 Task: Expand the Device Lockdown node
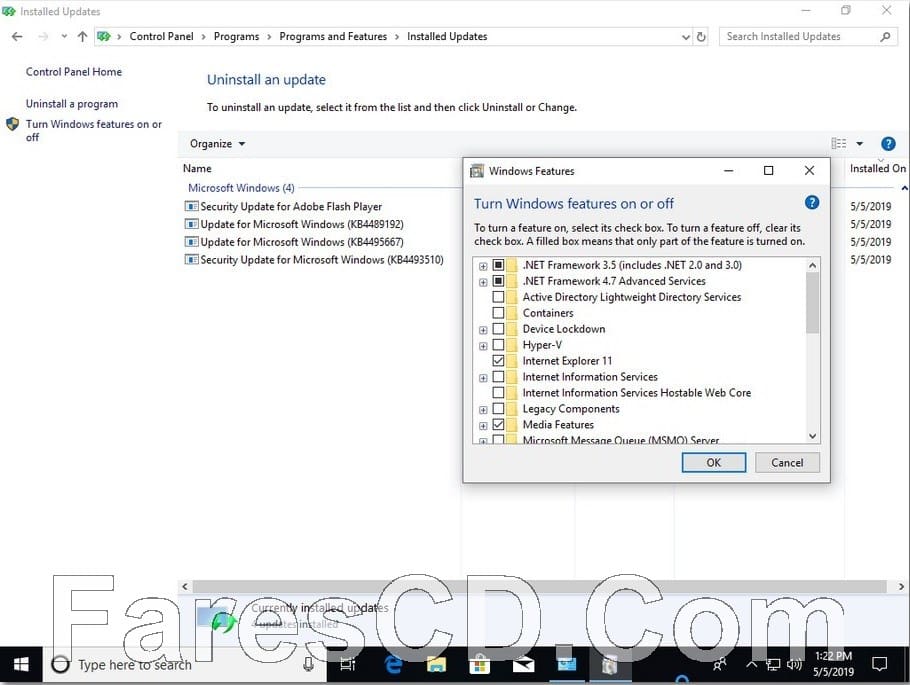[x=483, y=330]
